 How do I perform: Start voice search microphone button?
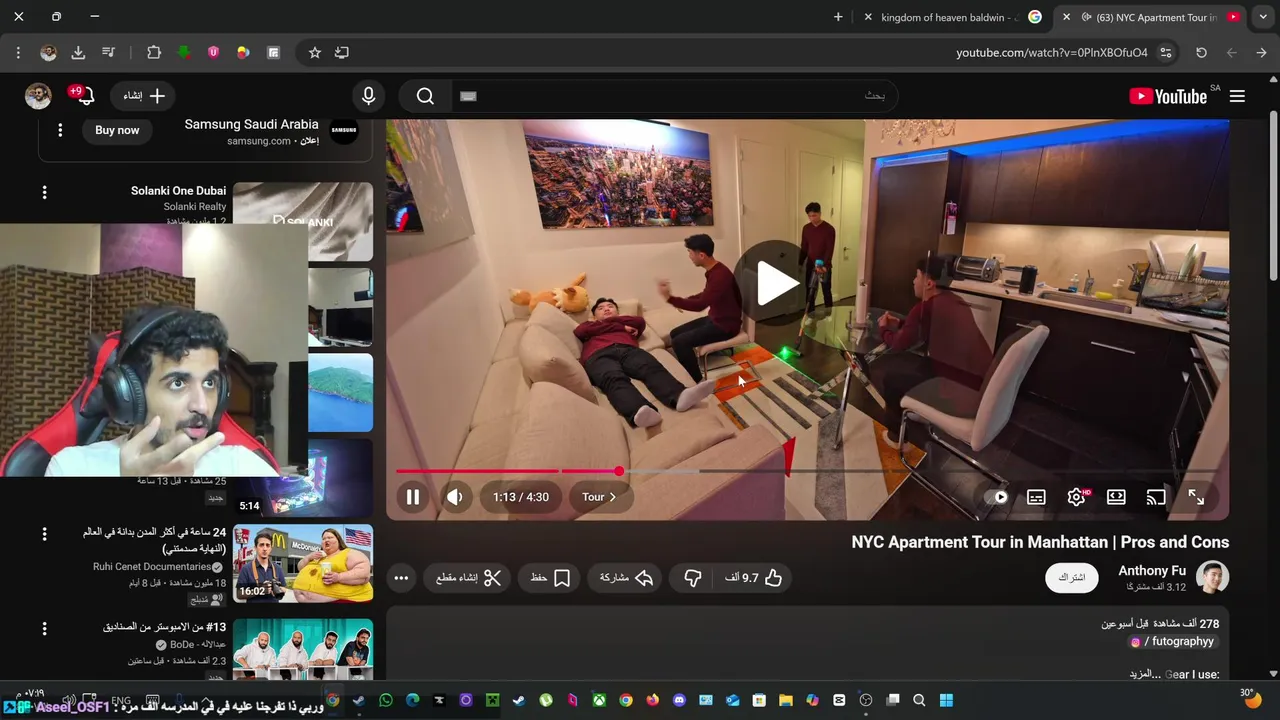368,96
